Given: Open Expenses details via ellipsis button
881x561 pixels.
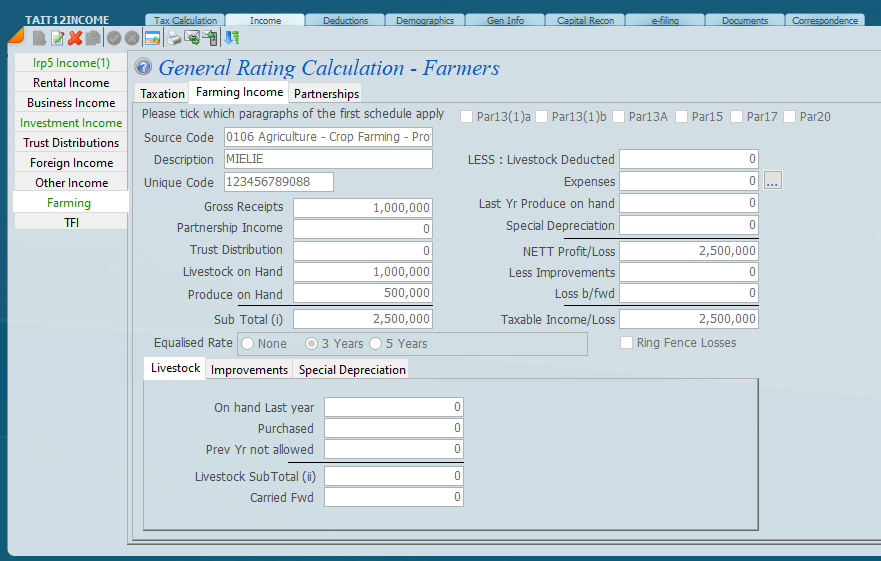Looking at the screenshot, I should coord(772,181).
